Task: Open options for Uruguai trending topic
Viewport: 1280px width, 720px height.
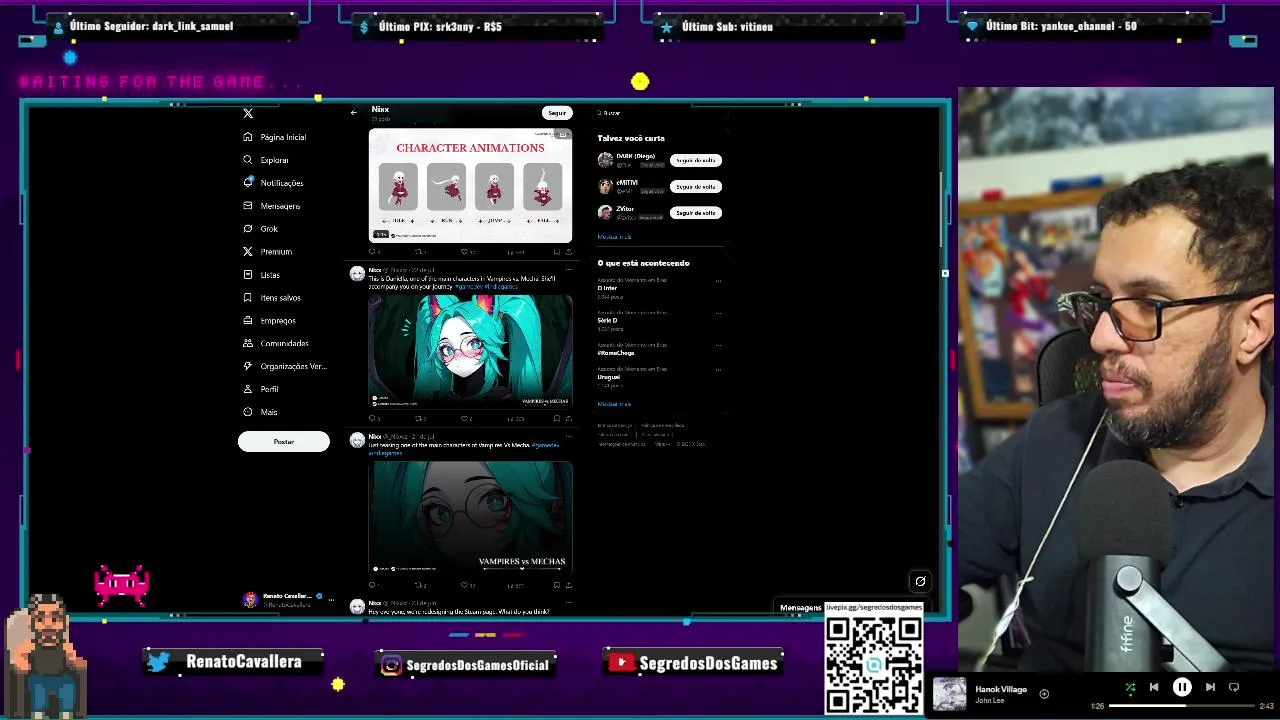Action: pyautogui.click(x=718, y=370)
